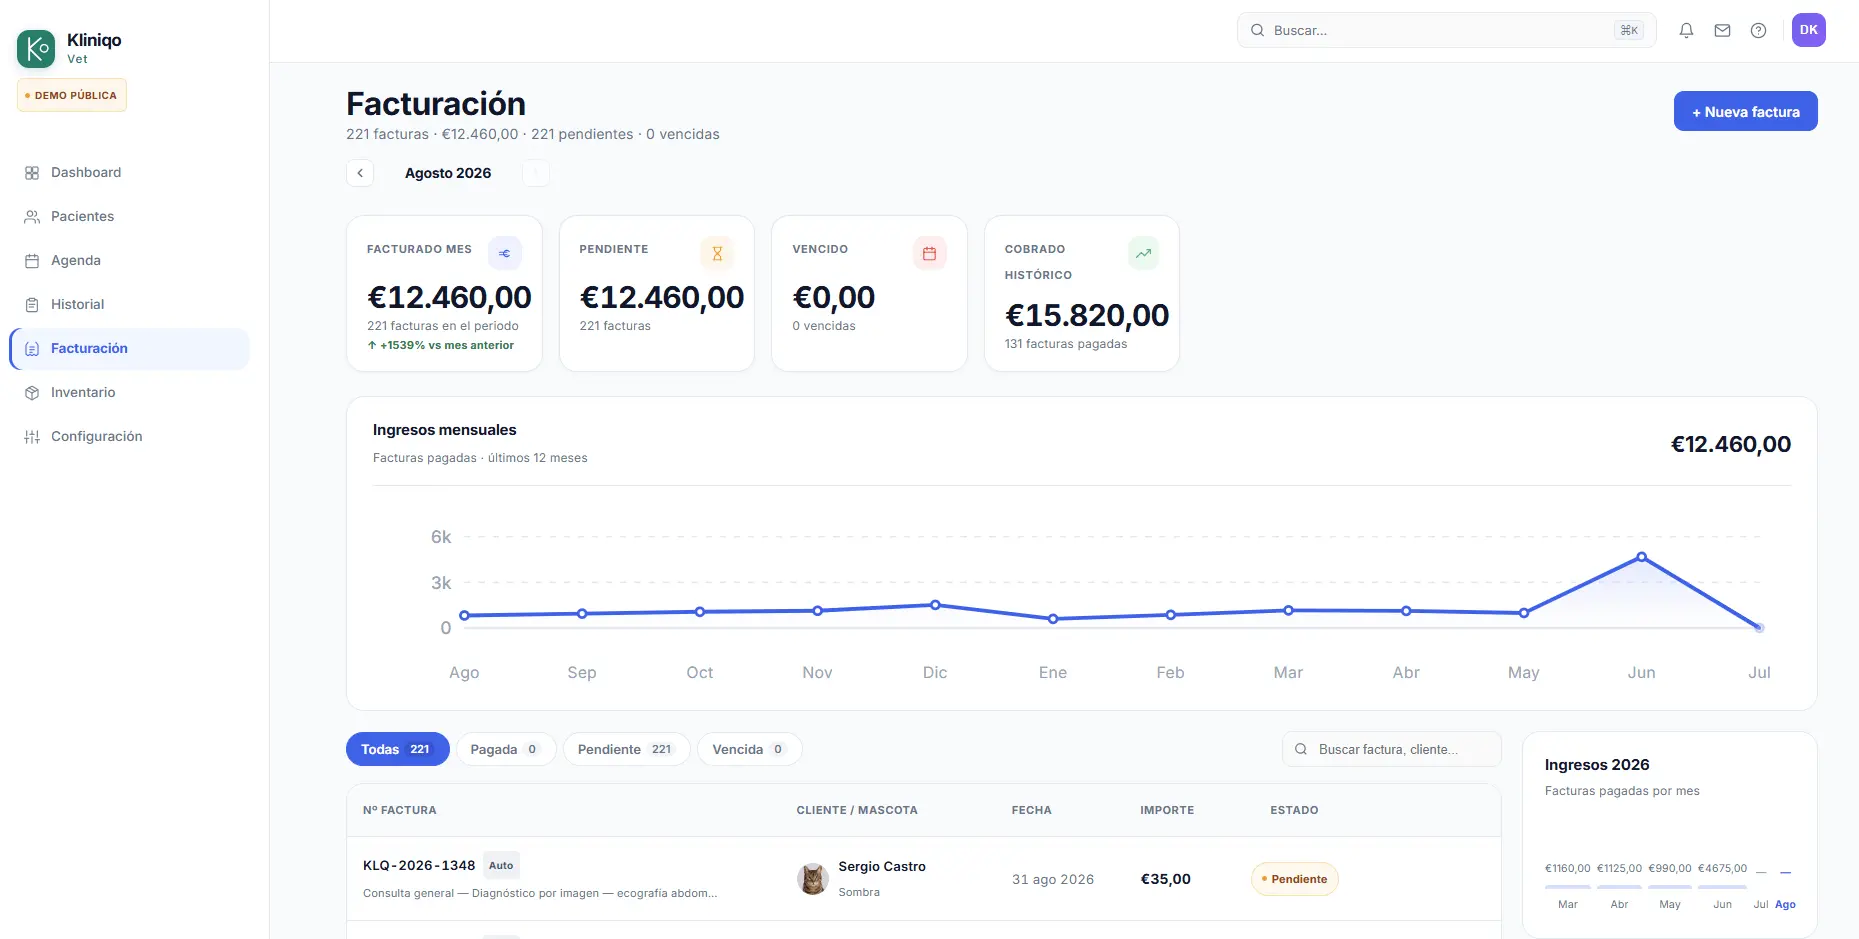Image resolution: width=1859 pixels, height=939 pixels.
Task: Select the Pagada filter tab
Action: pyautogui.click(x=505, y=749)
